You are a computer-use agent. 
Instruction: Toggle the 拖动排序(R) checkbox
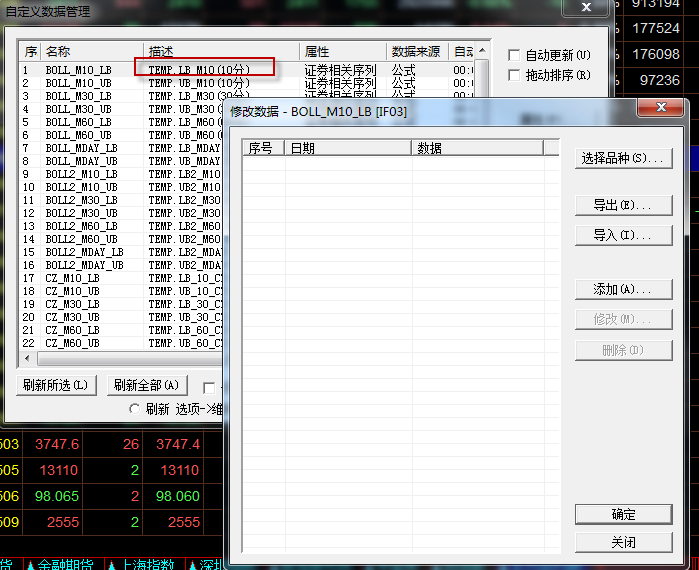[514, 75]
